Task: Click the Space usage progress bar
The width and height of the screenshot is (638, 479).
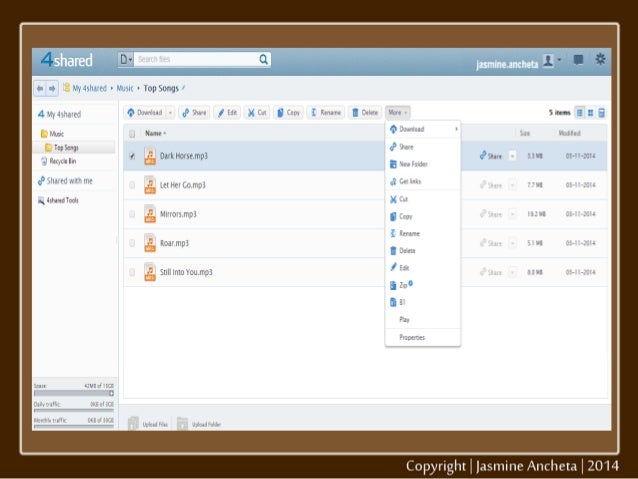Action: click(x=74, y=393)
